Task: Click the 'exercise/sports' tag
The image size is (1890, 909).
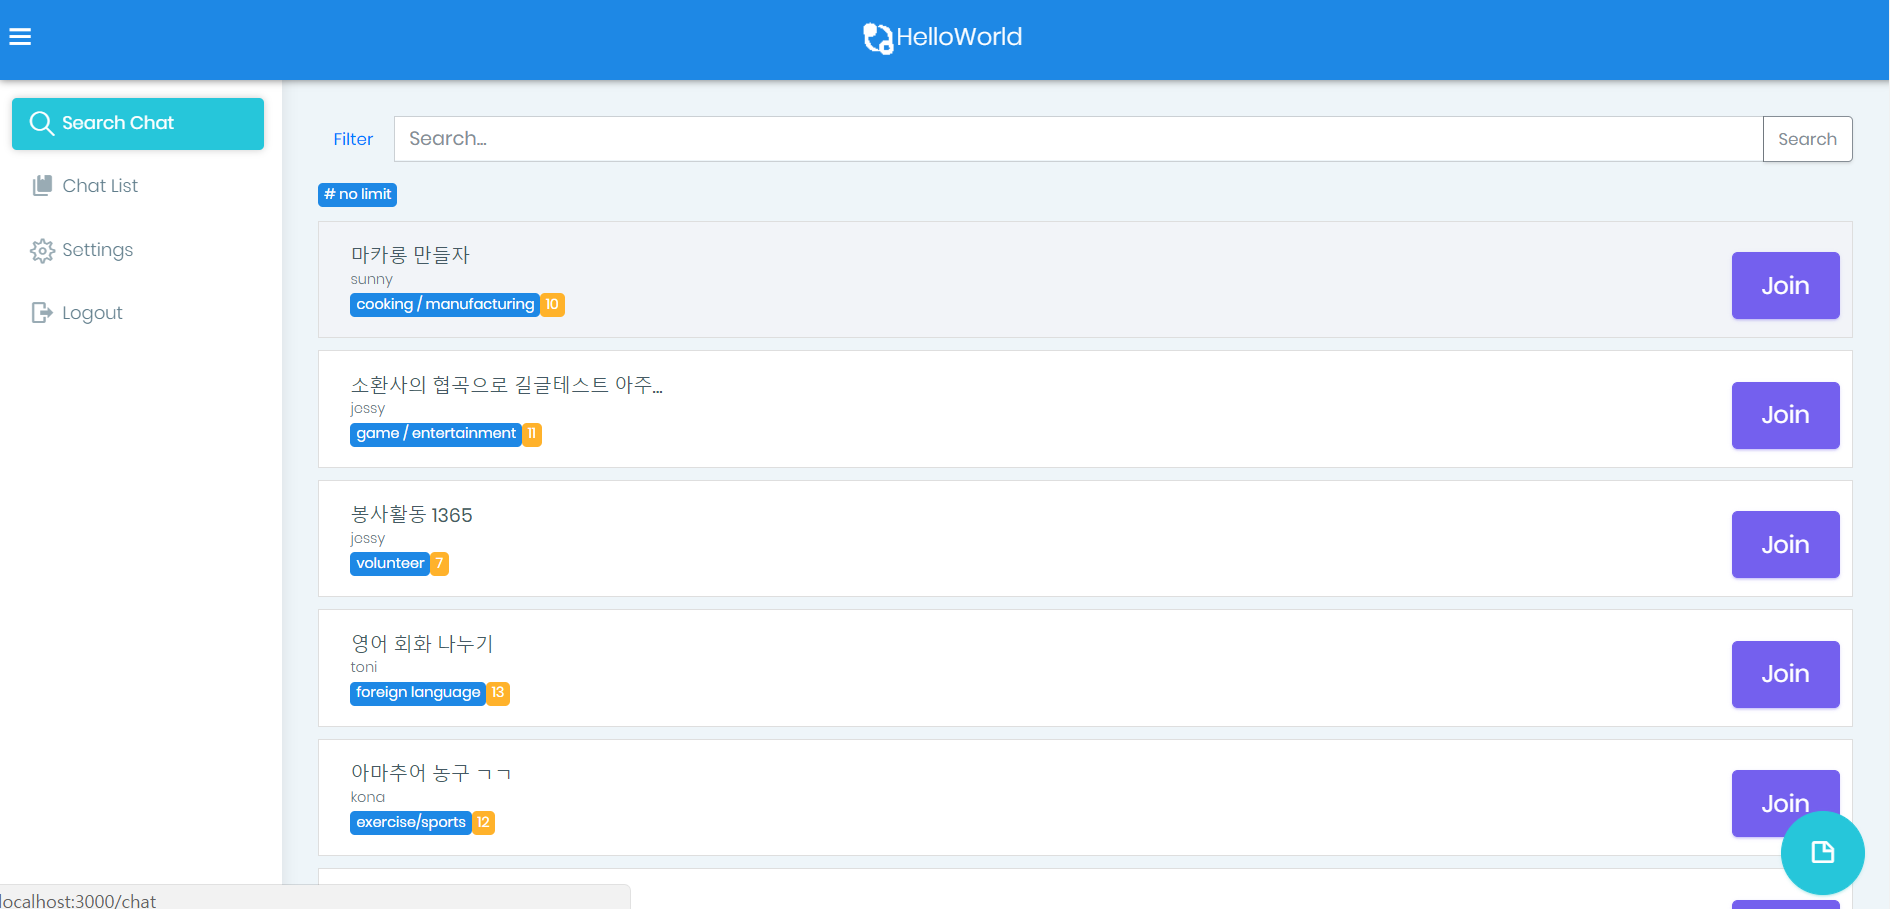Action: tap(411, 822)
